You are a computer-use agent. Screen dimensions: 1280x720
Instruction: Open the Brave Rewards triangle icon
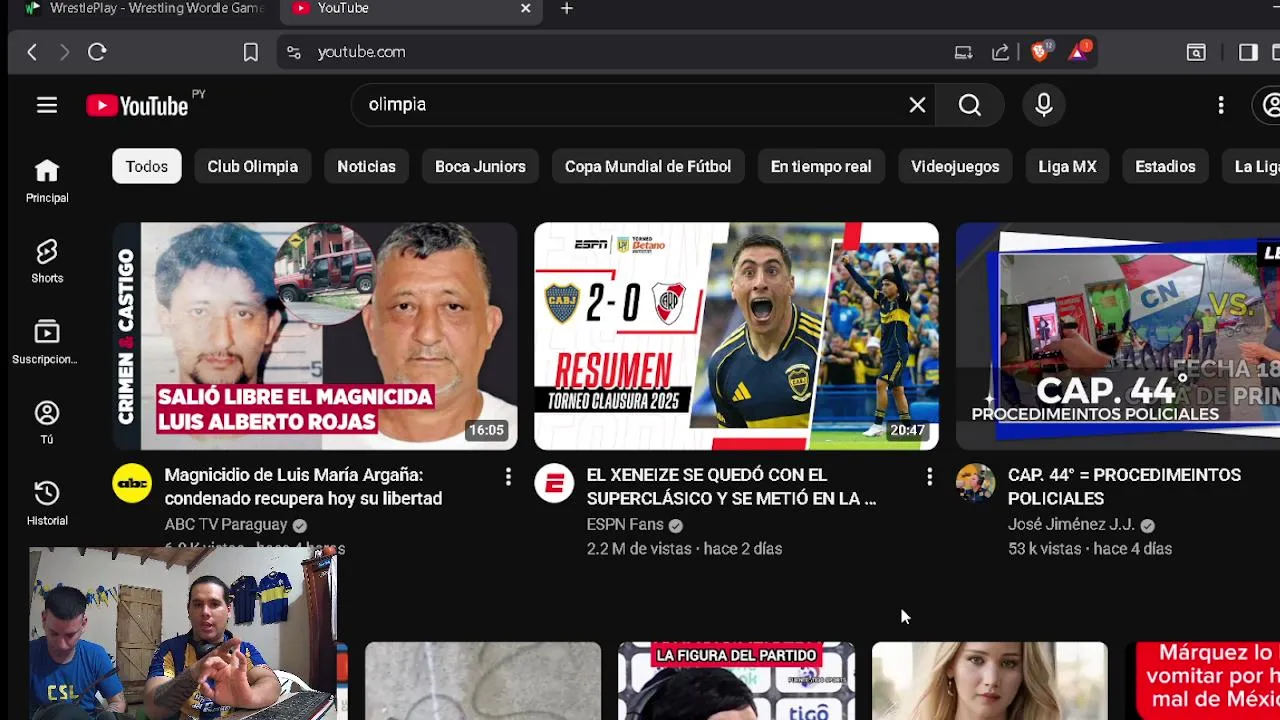coord(1079,52)
